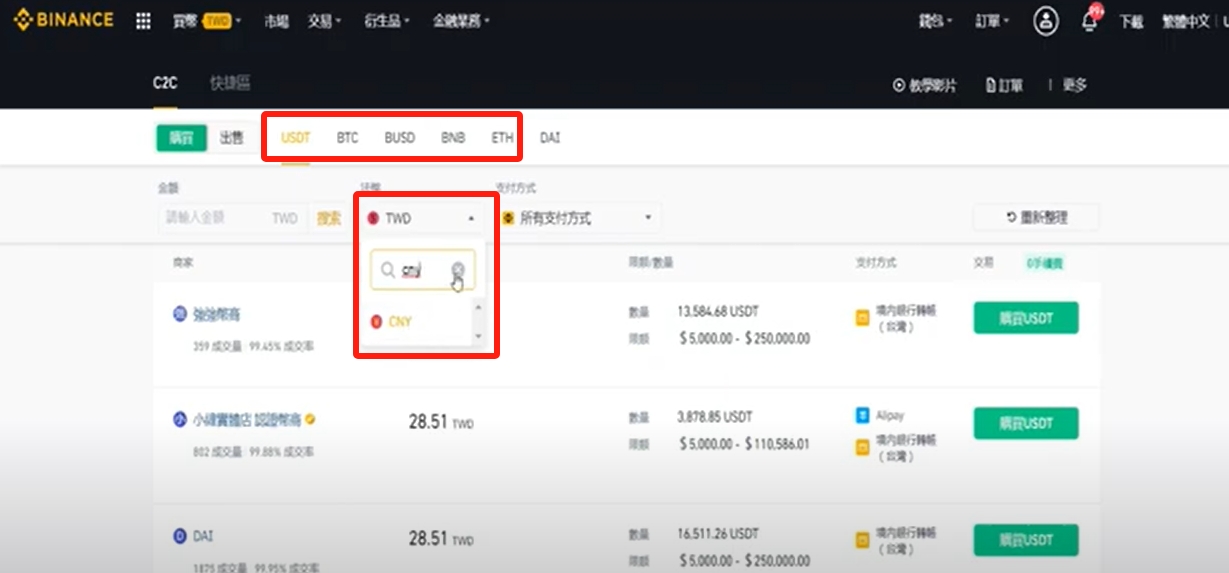Click 購買USDT for the 16,511.26 USDT offer
Screen dimensions: 1229x573
[x=1026, y=540]
